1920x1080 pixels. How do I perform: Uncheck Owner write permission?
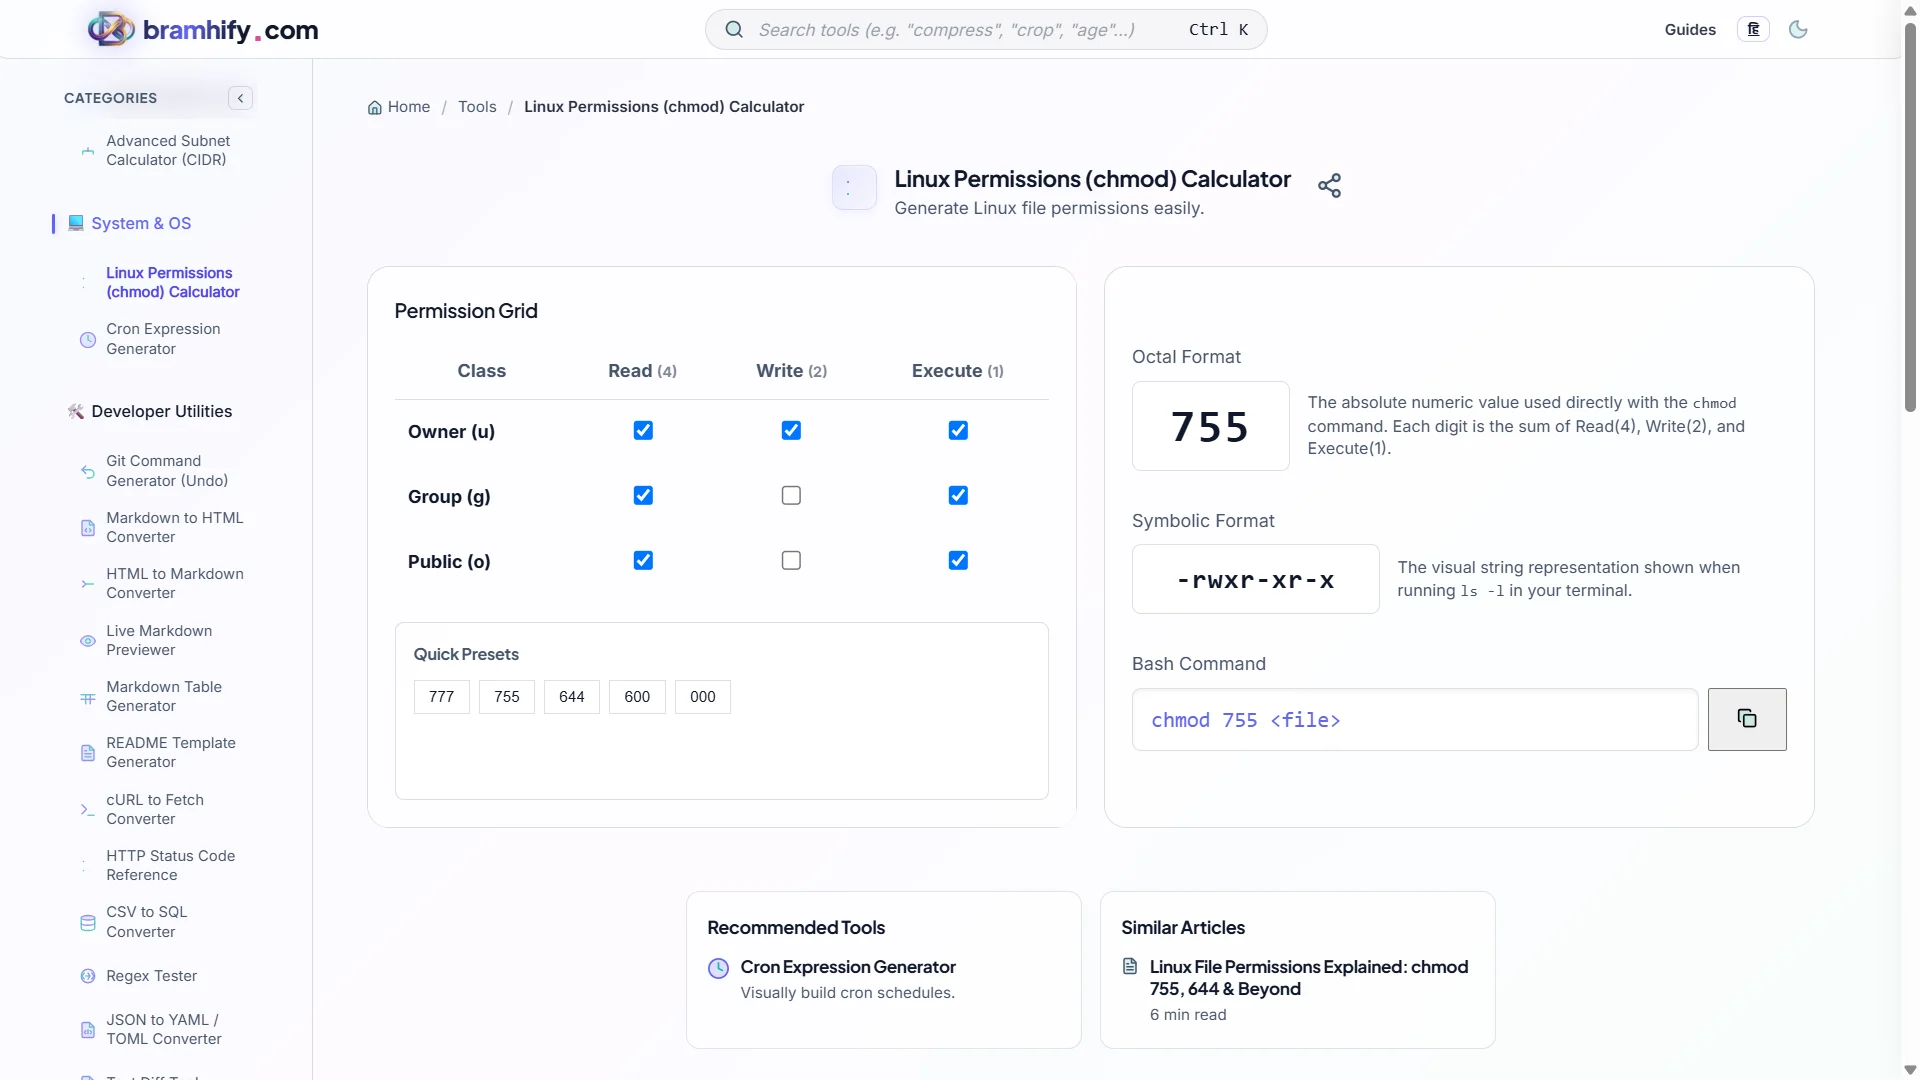tap(791, 431)
